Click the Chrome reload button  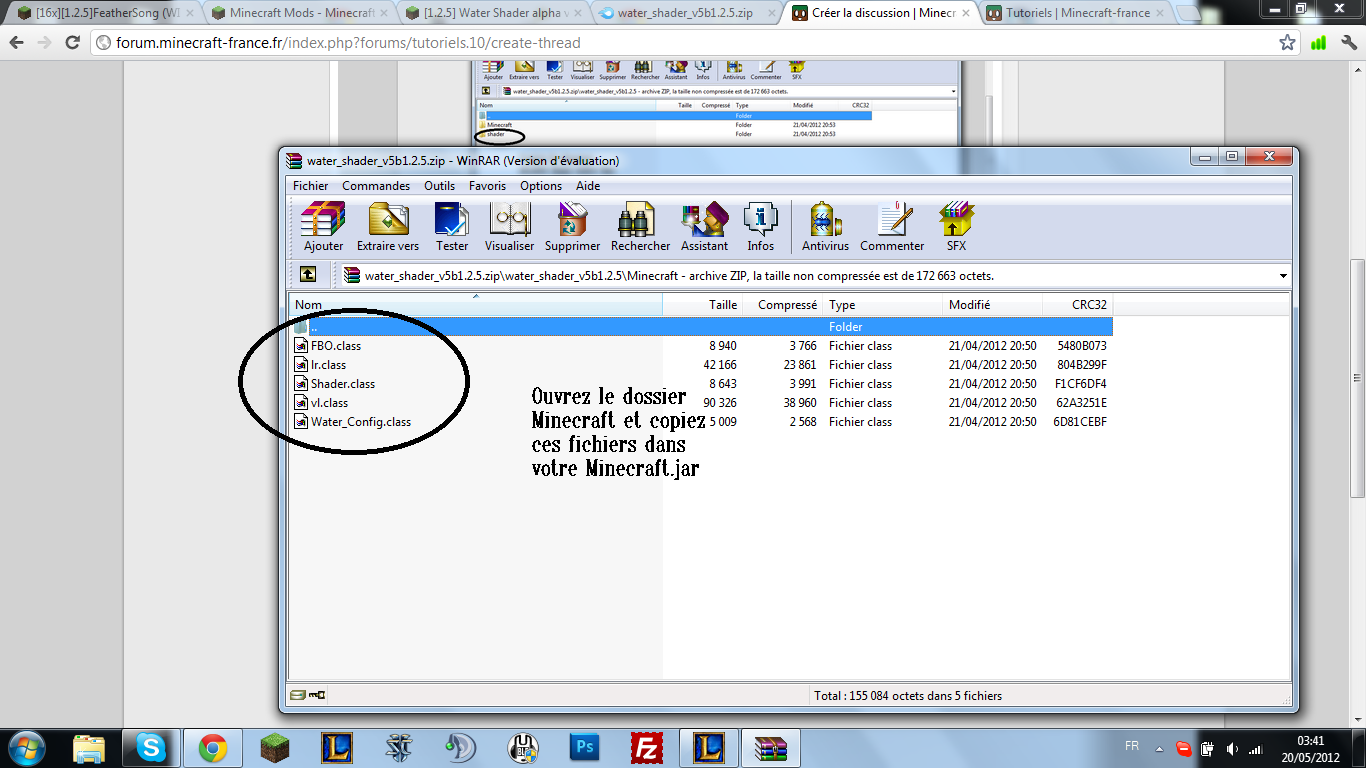(72, 44)
